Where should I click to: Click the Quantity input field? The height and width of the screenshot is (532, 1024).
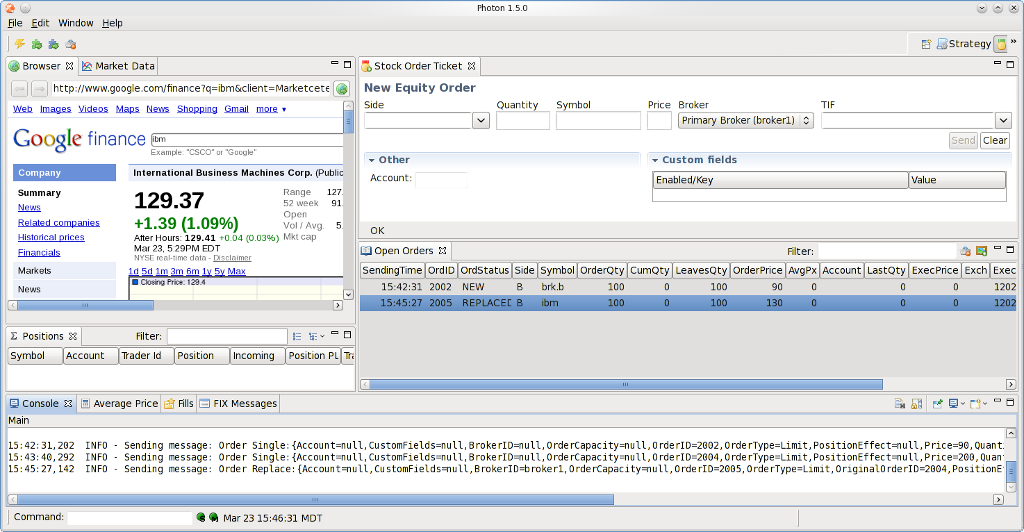coord(522,120)
